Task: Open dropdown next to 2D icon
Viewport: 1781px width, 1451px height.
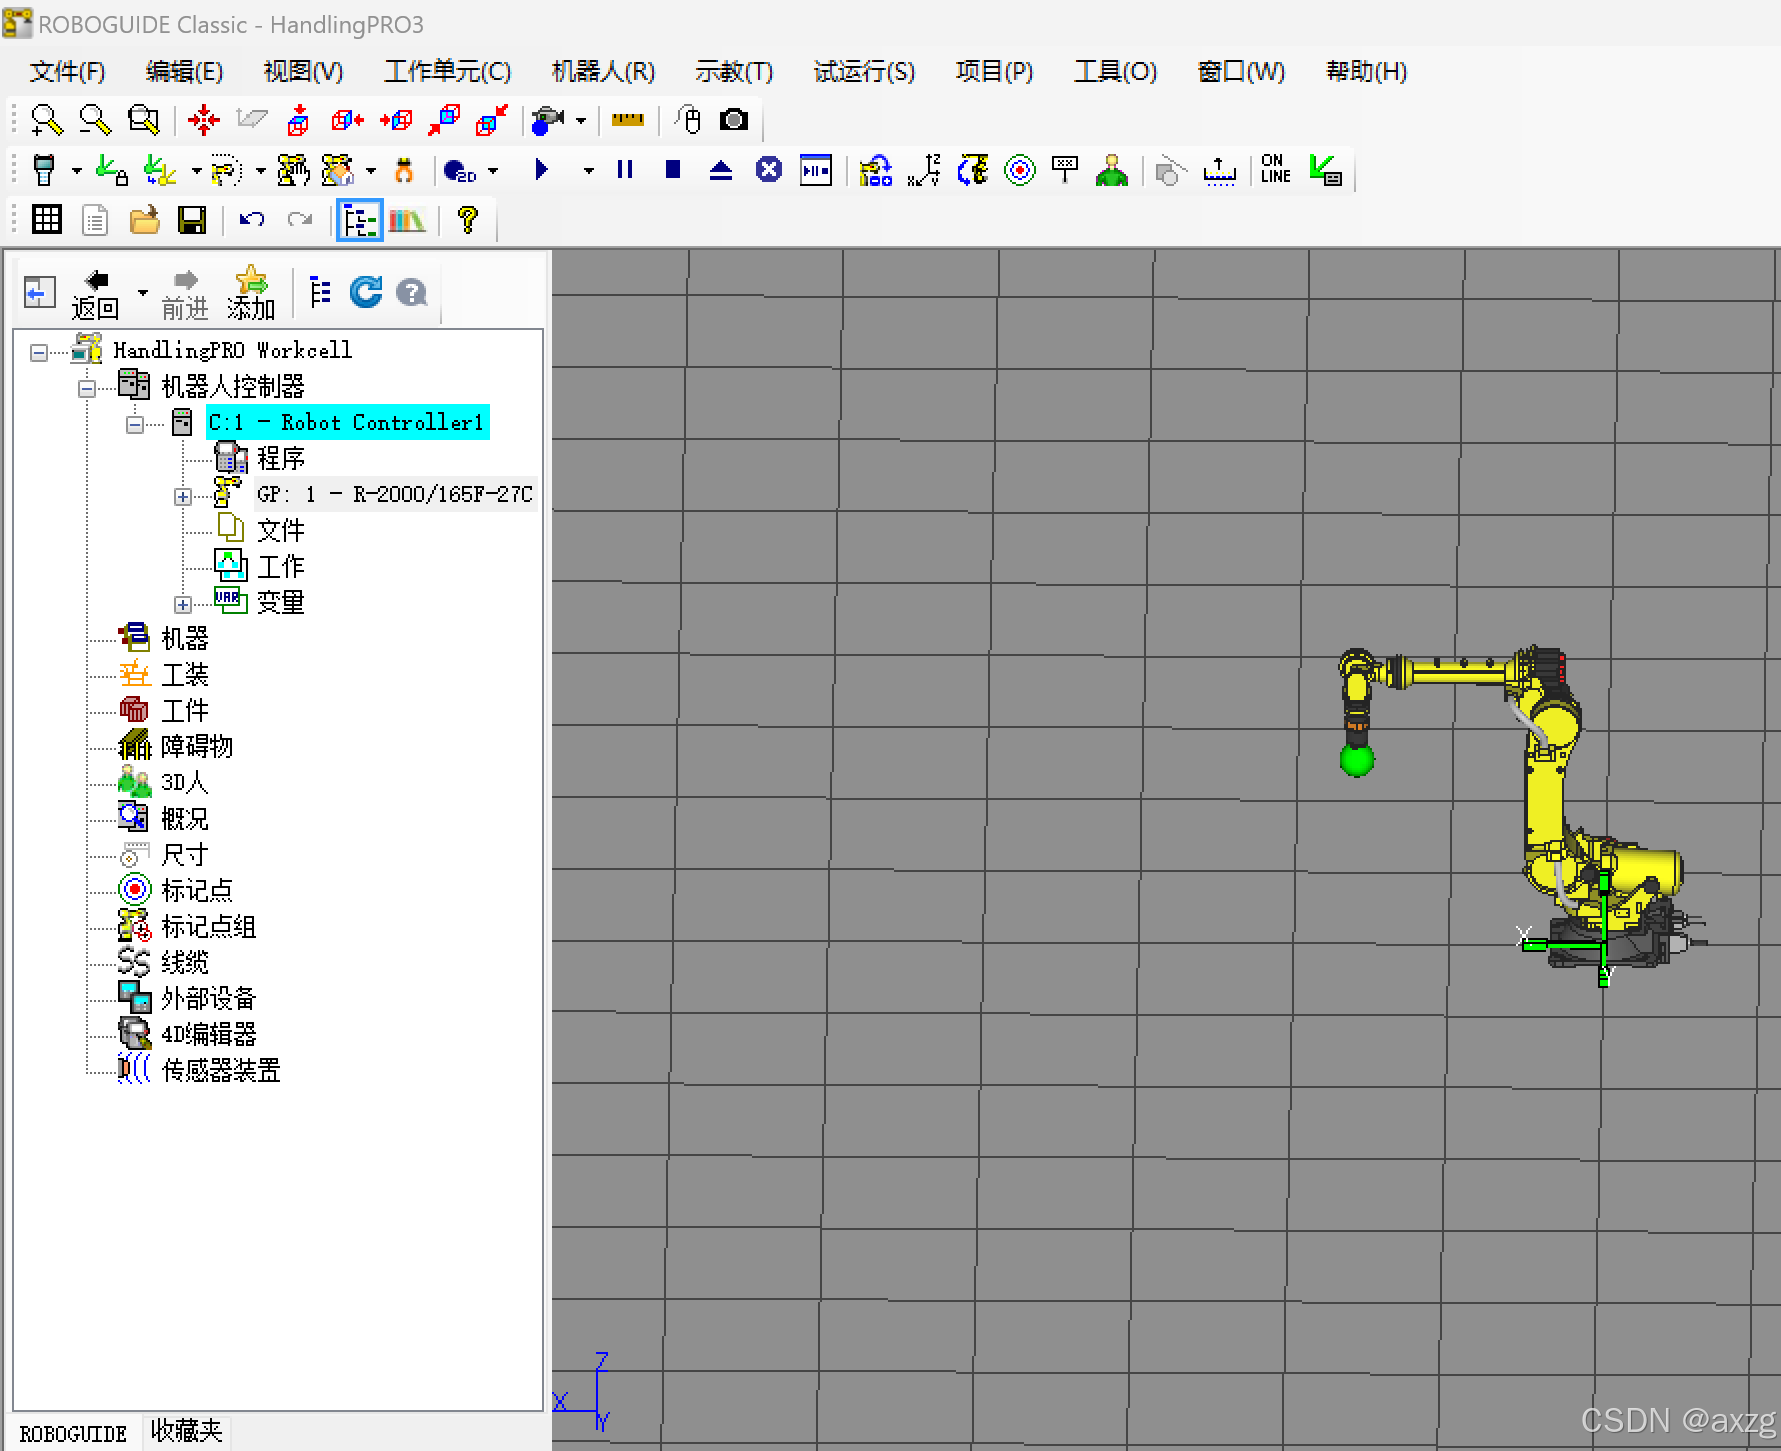Action: point(493,171)
